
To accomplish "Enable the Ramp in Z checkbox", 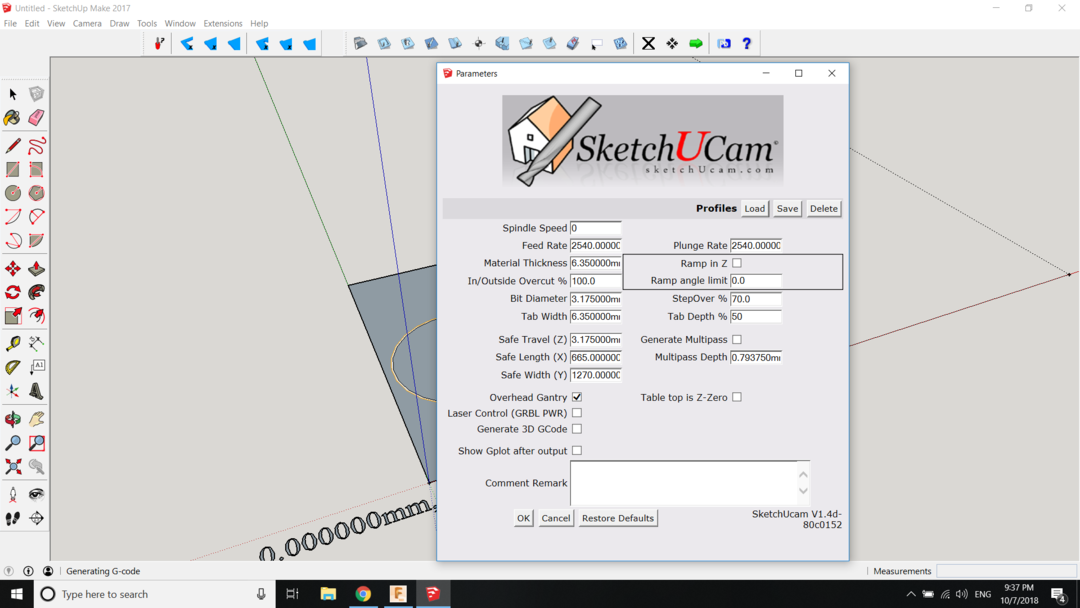I will [737, 263].
